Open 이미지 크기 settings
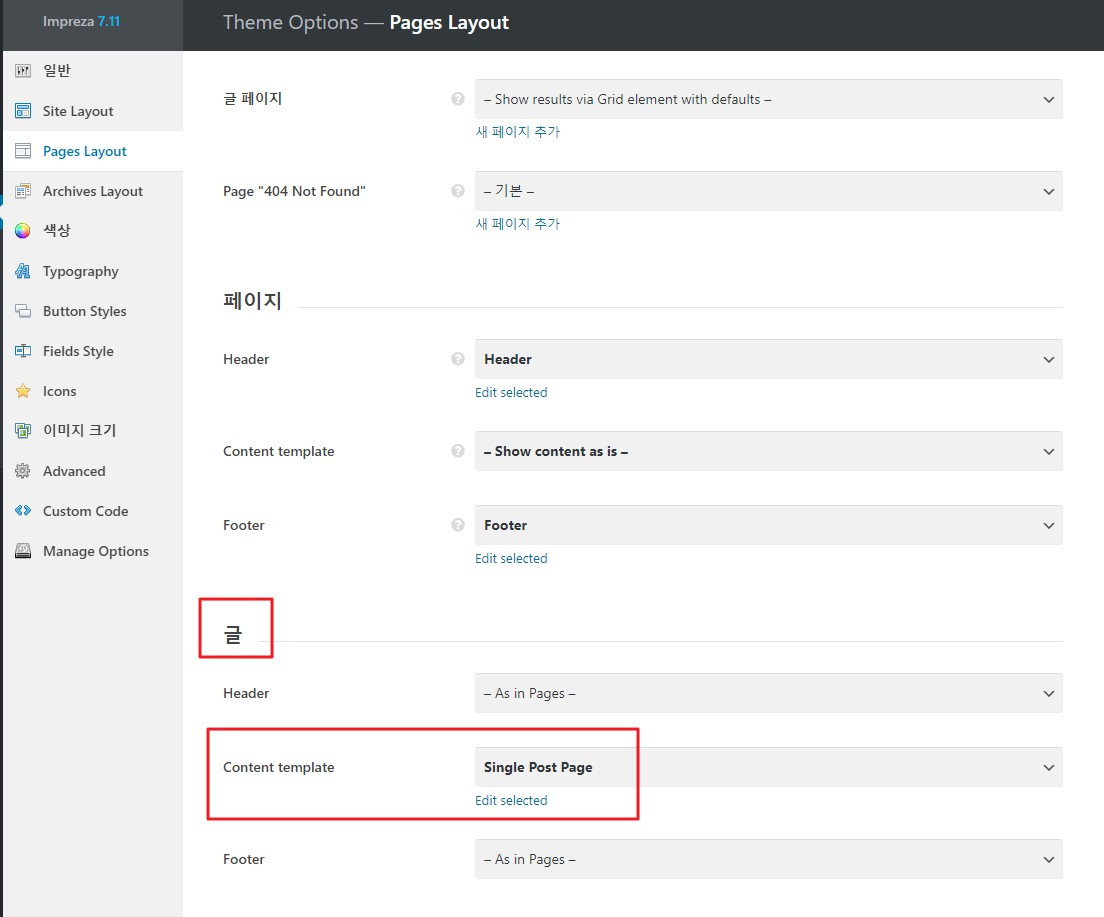The height and width of the screenshot is (917, 1104). click(93, 430)
